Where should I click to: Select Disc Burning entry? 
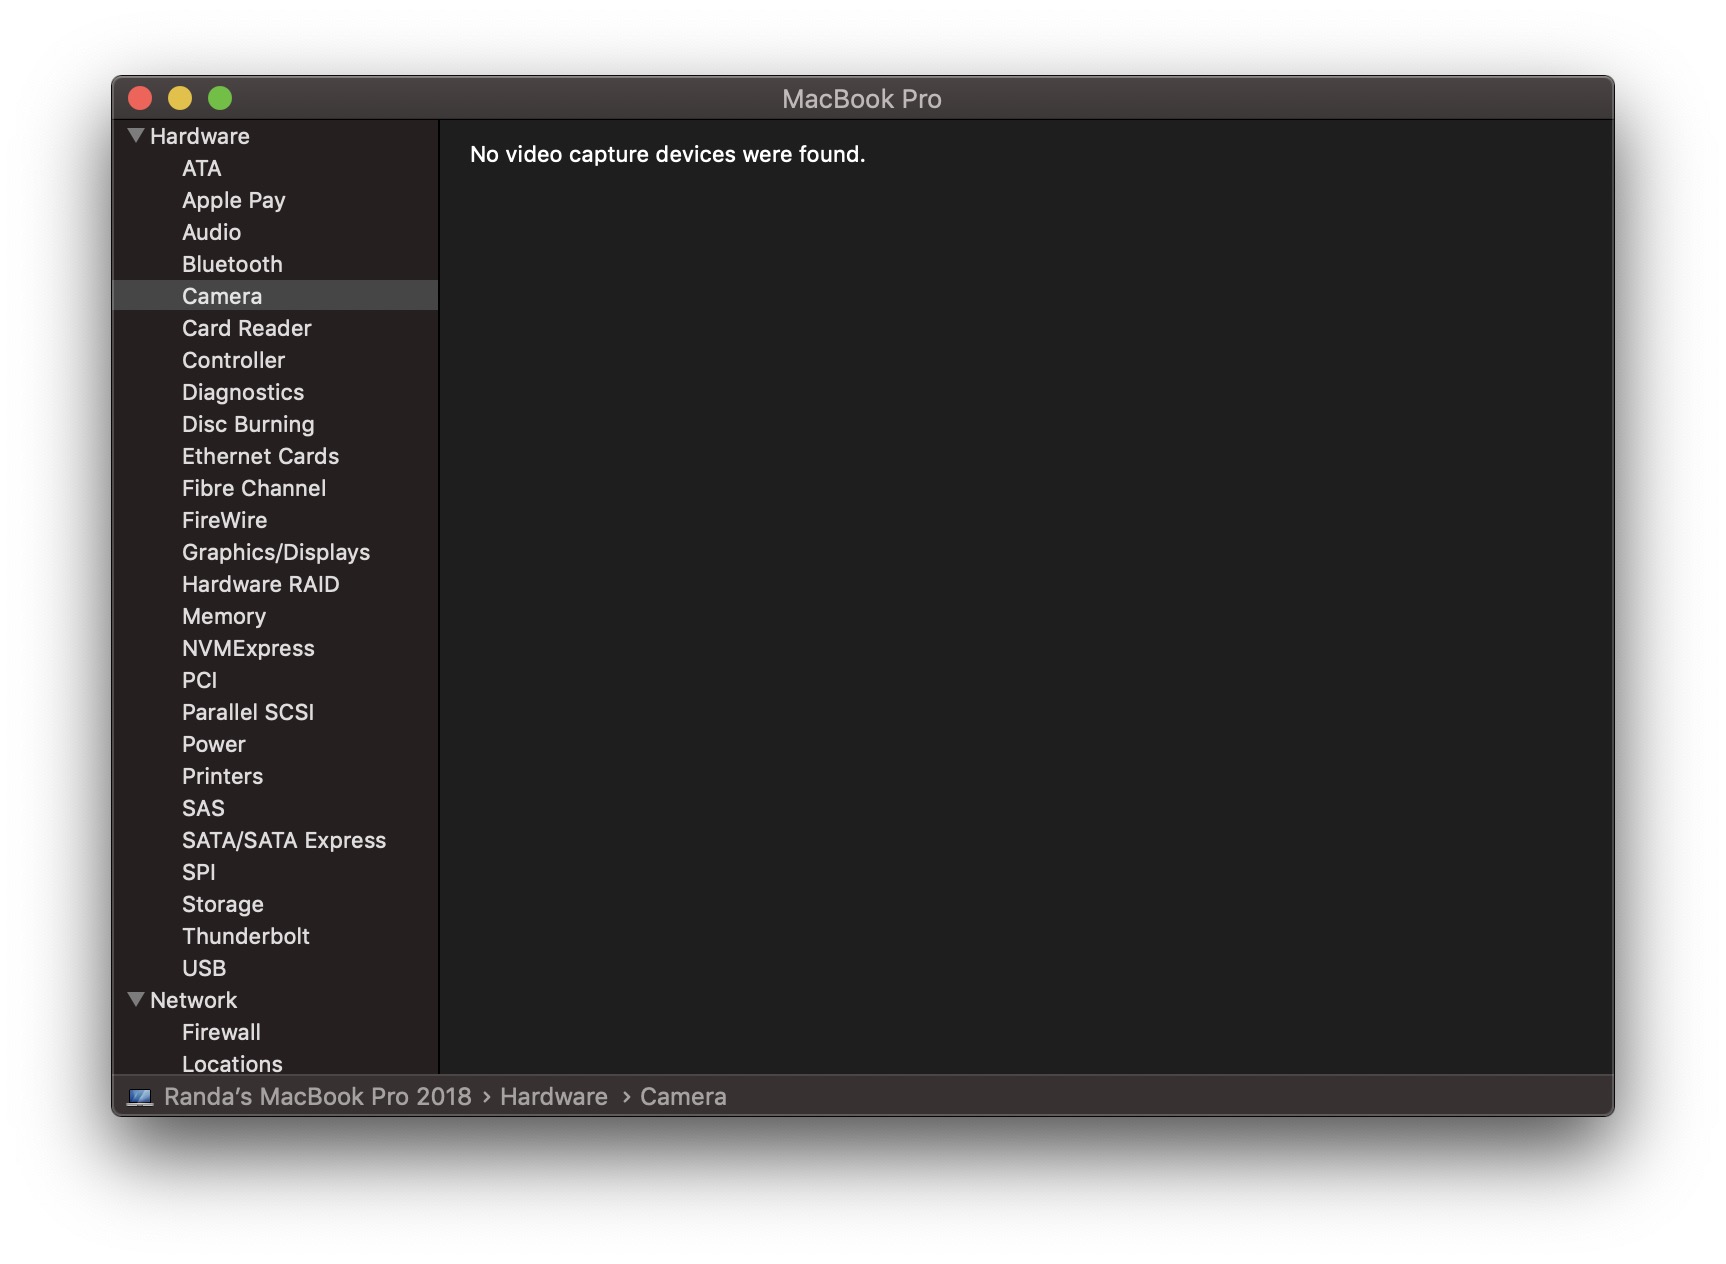248,424
